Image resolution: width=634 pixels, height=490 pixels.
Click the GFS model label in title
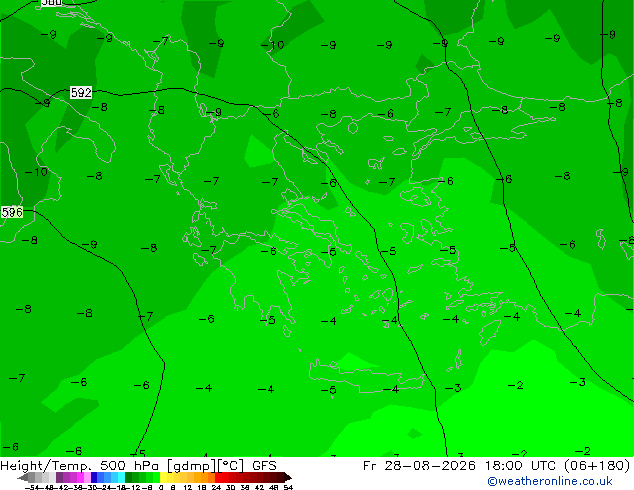[x=264, y=465]
